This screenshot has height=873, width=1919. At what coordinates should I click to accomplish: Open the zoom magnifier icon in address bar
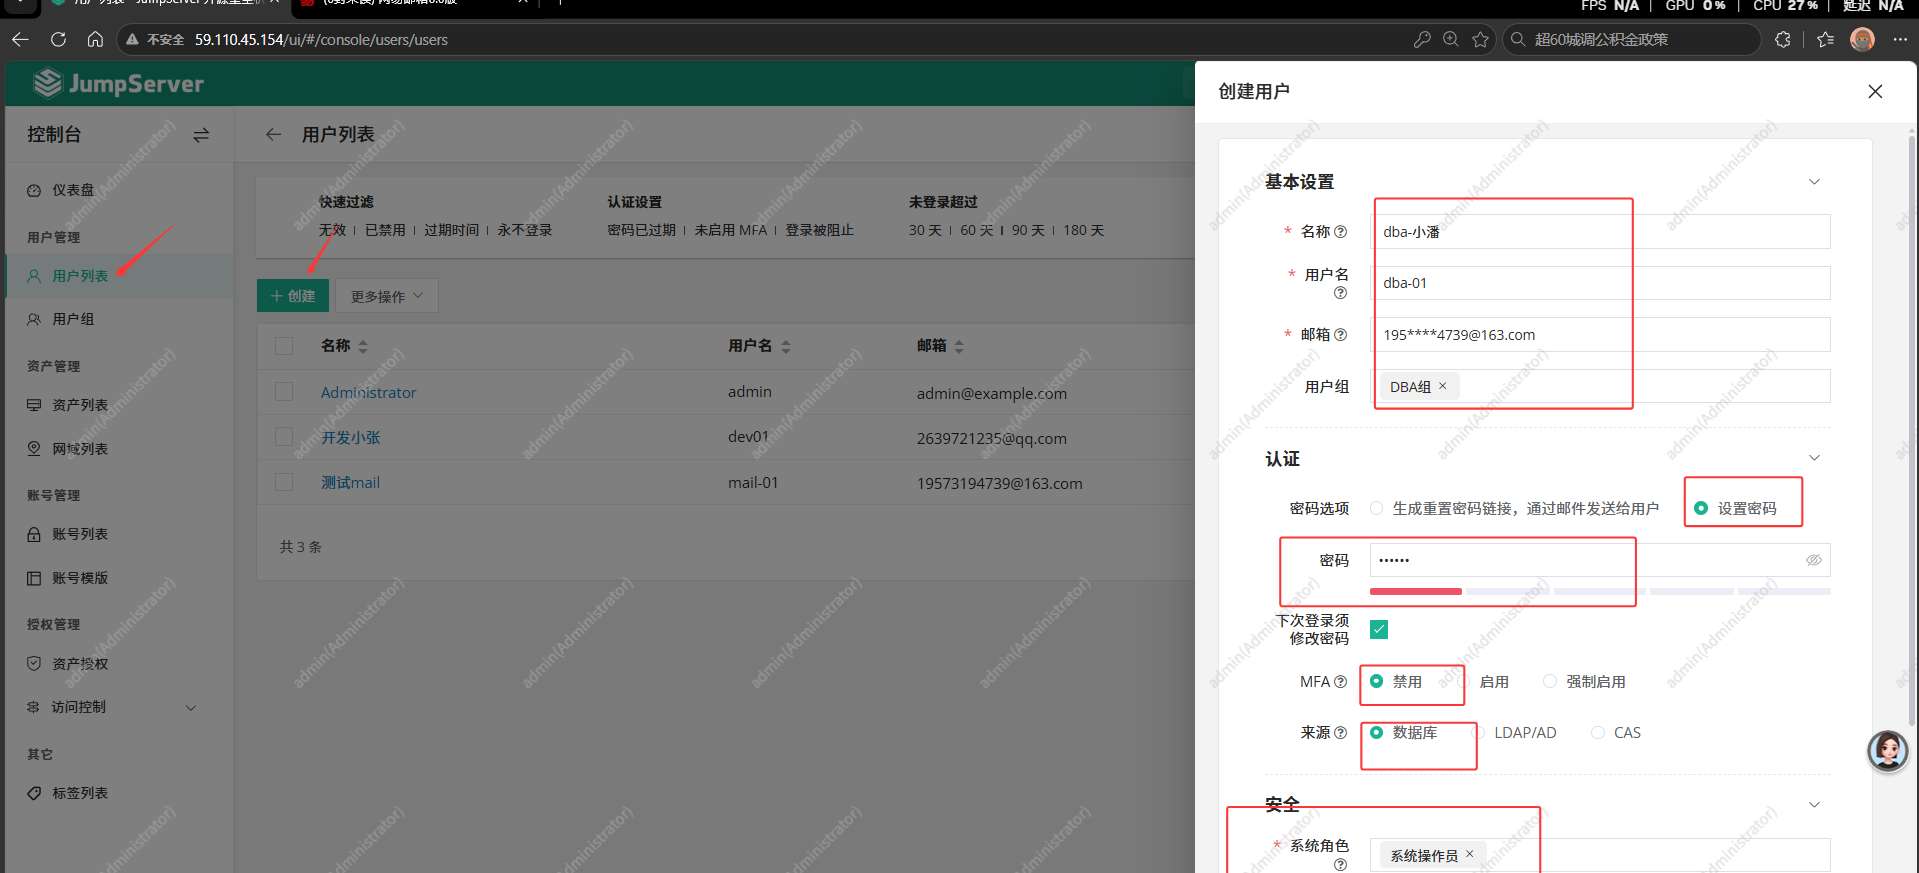pos(1451,39)
